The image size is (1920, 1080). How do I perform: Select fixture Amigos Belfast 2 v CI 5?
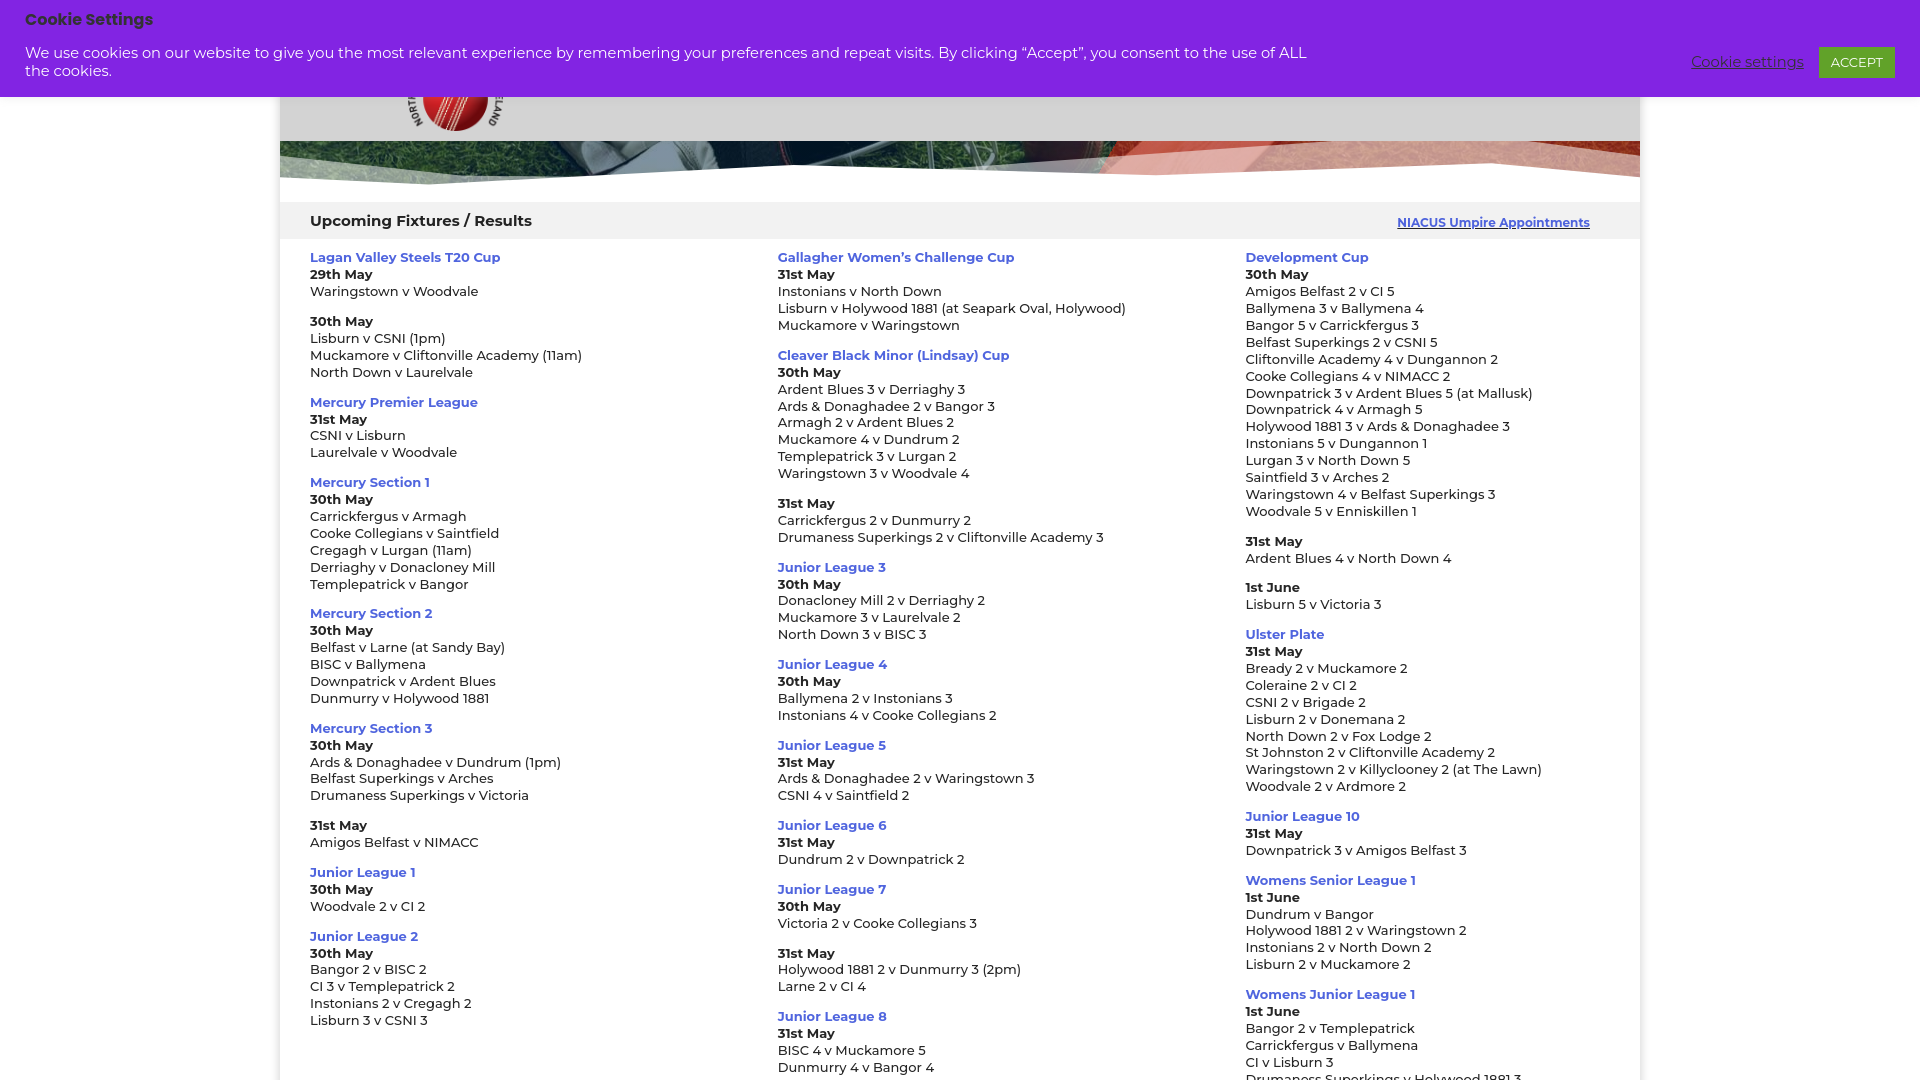coord(1320,291)
